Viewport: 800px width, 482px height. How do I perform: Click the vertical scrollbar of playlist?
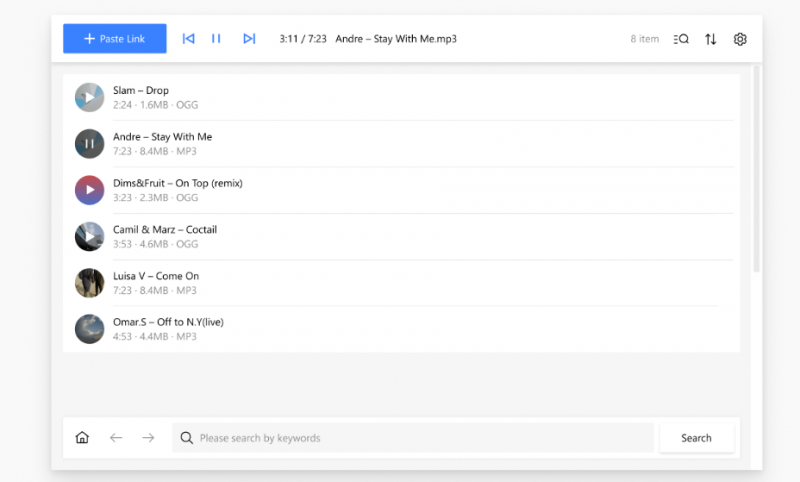pyautogui.click(x=756, y=170)
